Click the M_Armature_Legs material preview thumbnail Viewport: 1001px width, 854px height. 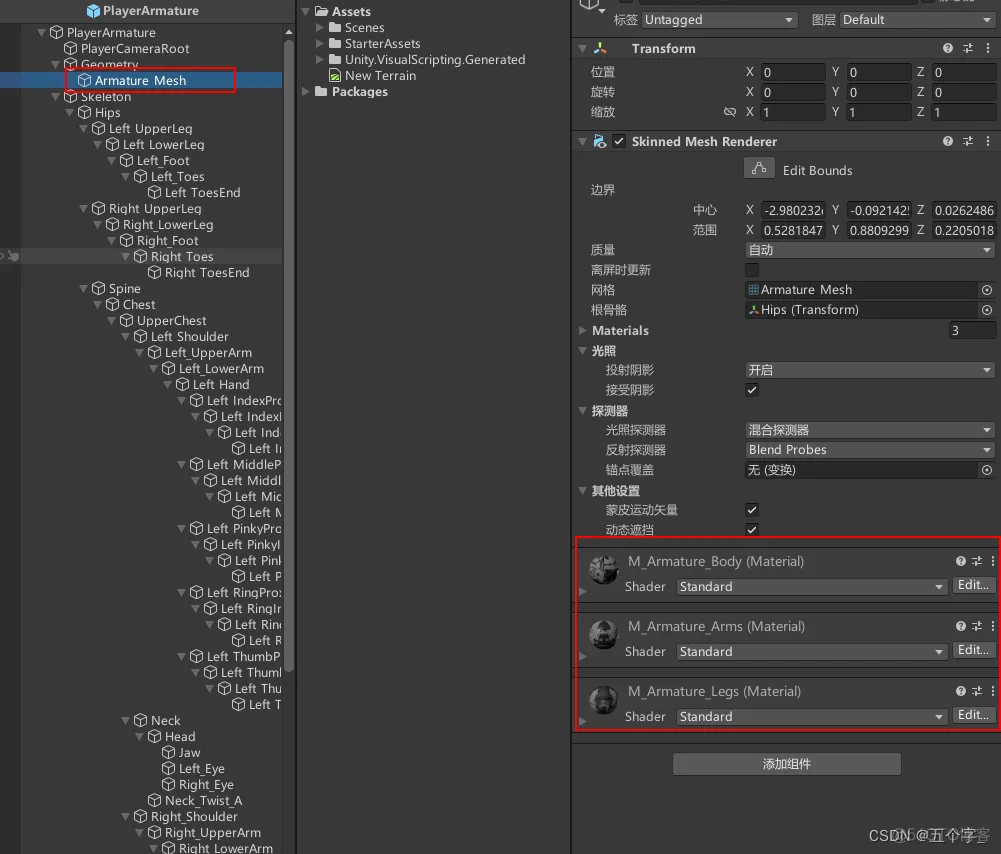(603, 700)
